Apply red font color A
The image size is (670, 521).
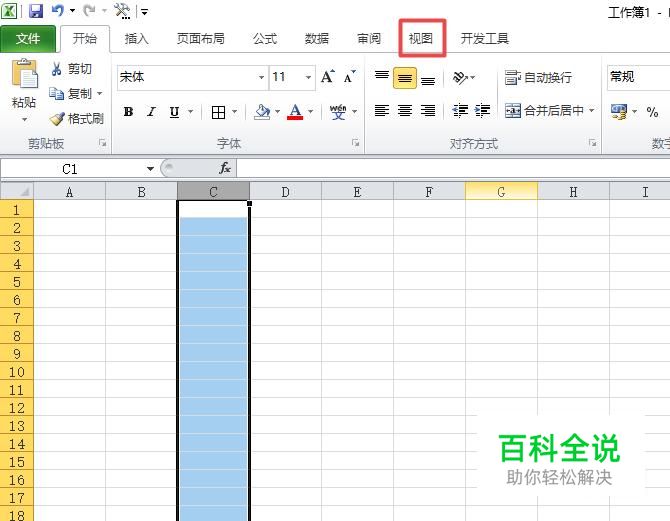[295, 112]
